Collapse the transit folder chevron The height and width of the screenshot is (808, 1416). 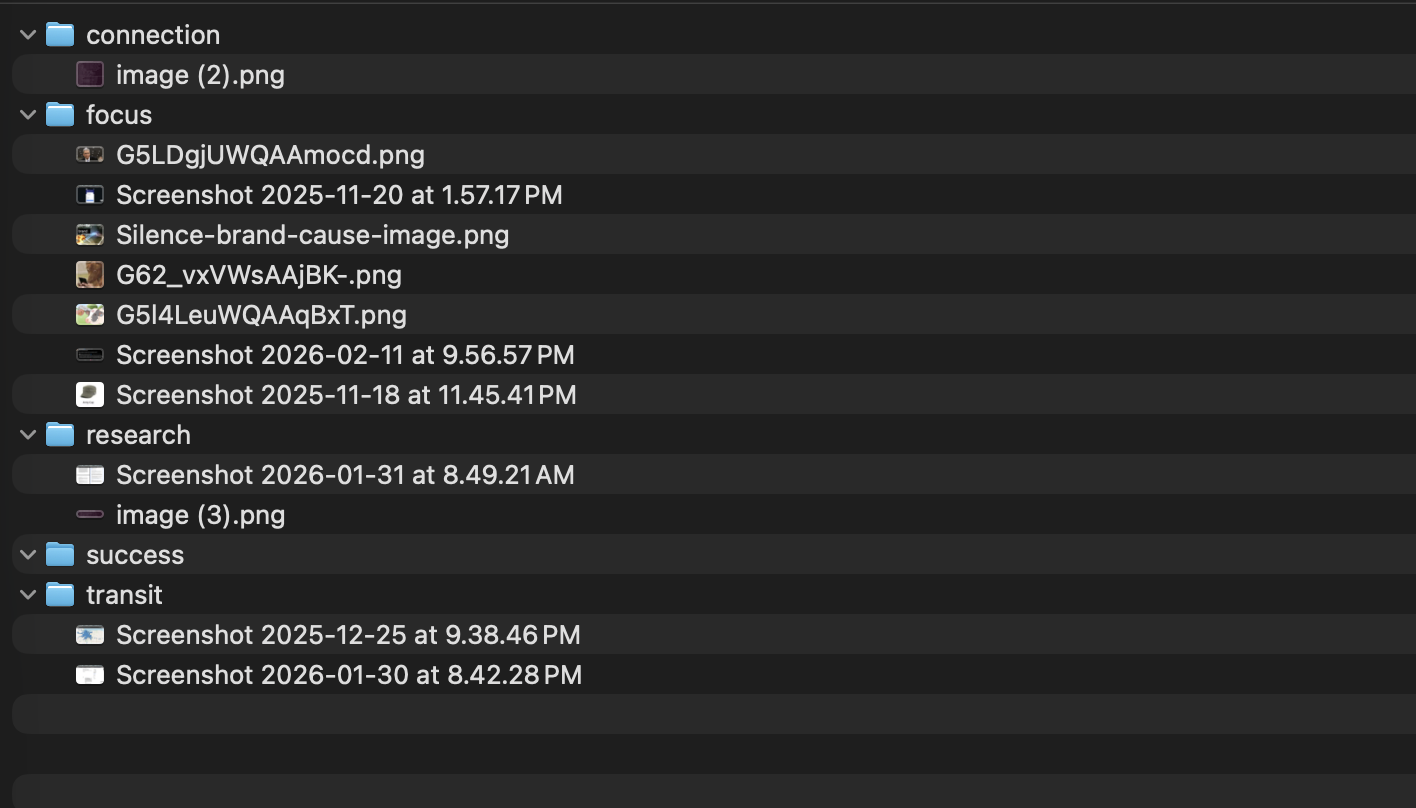28,595
